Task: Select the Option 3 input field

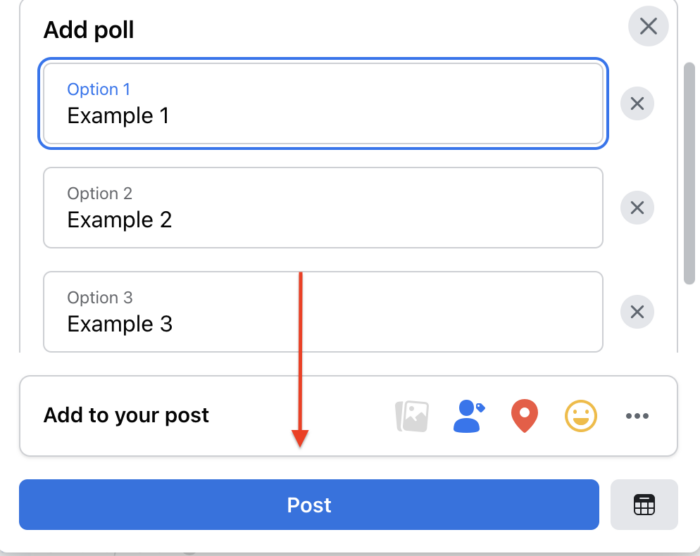Action: point(322,311)
